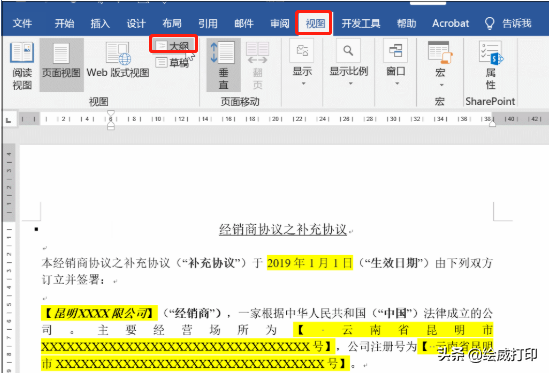
Task: Open the 引用 ribbon tab
Action: pyautogui.click(x=208, y=23)
